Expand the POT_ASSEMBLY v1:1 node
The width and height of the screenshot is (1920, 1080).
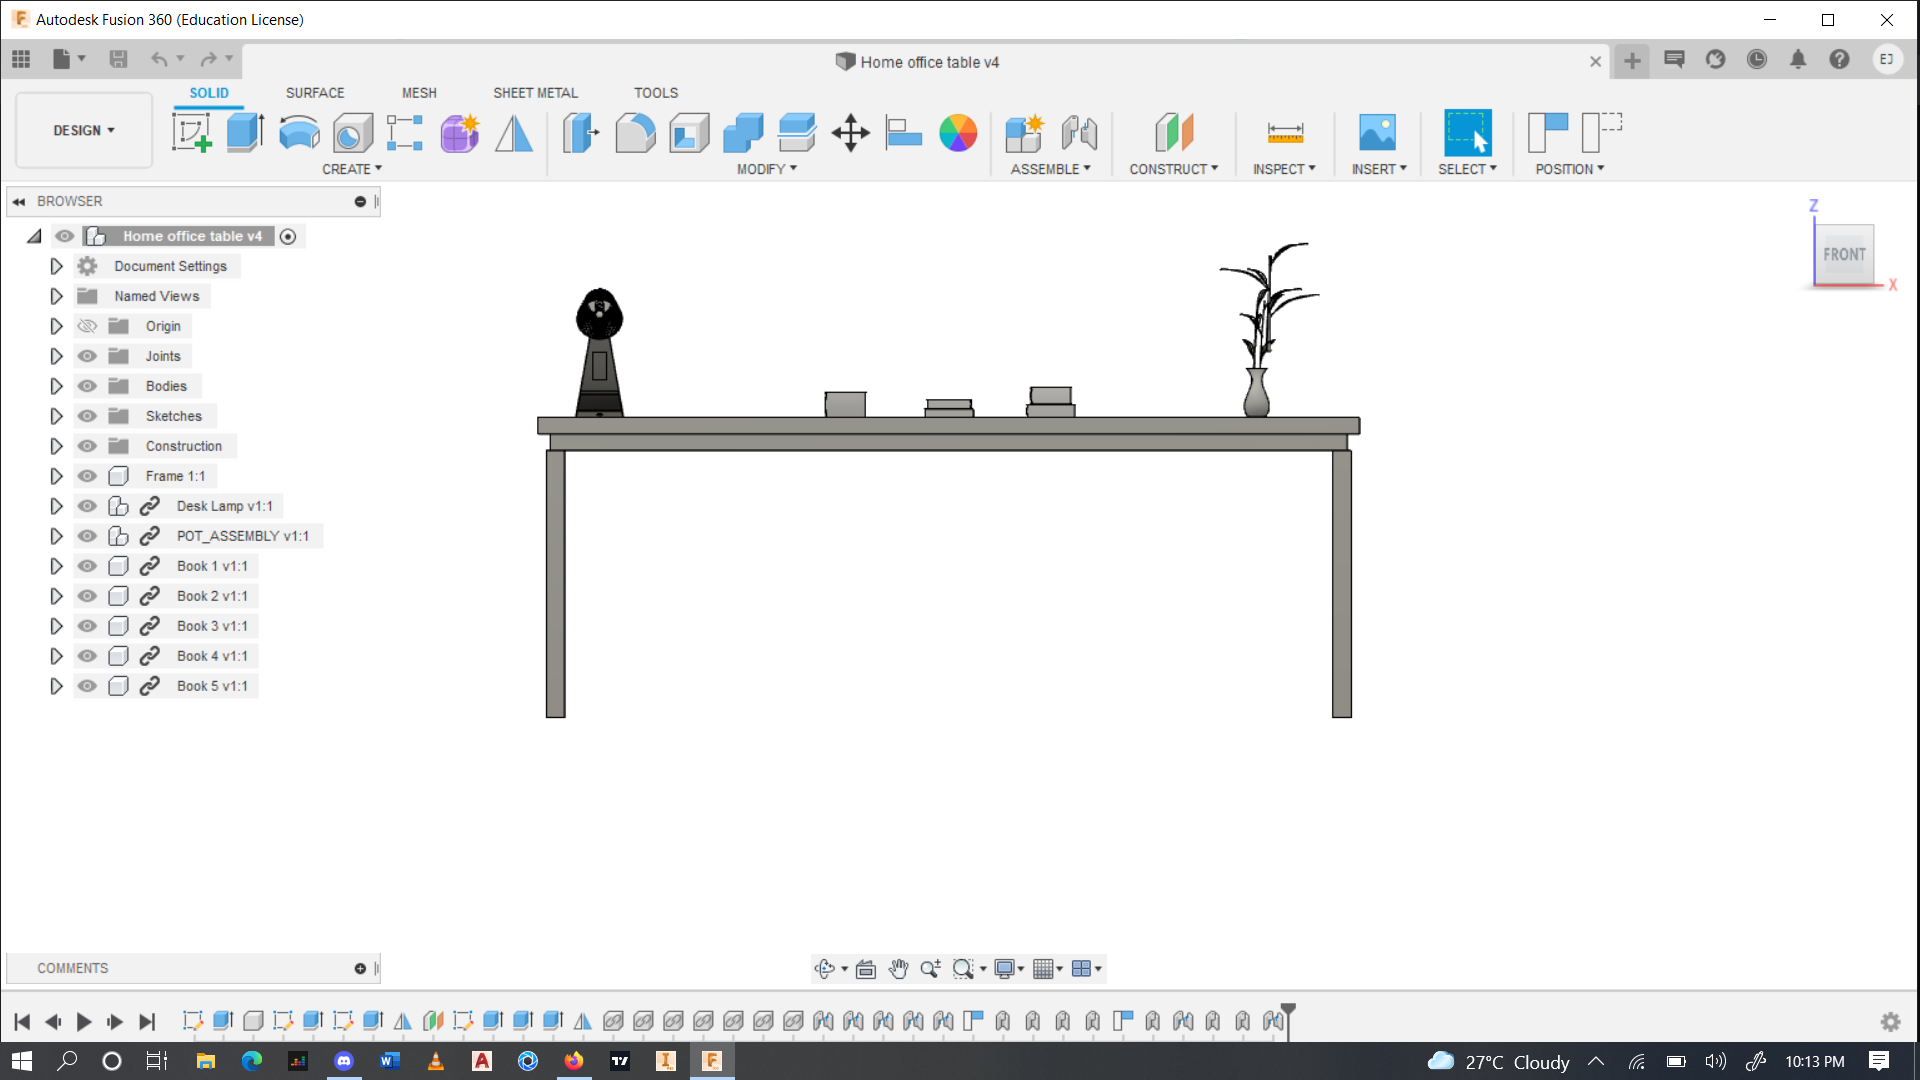pyautogui.click(x=57, y=536)
